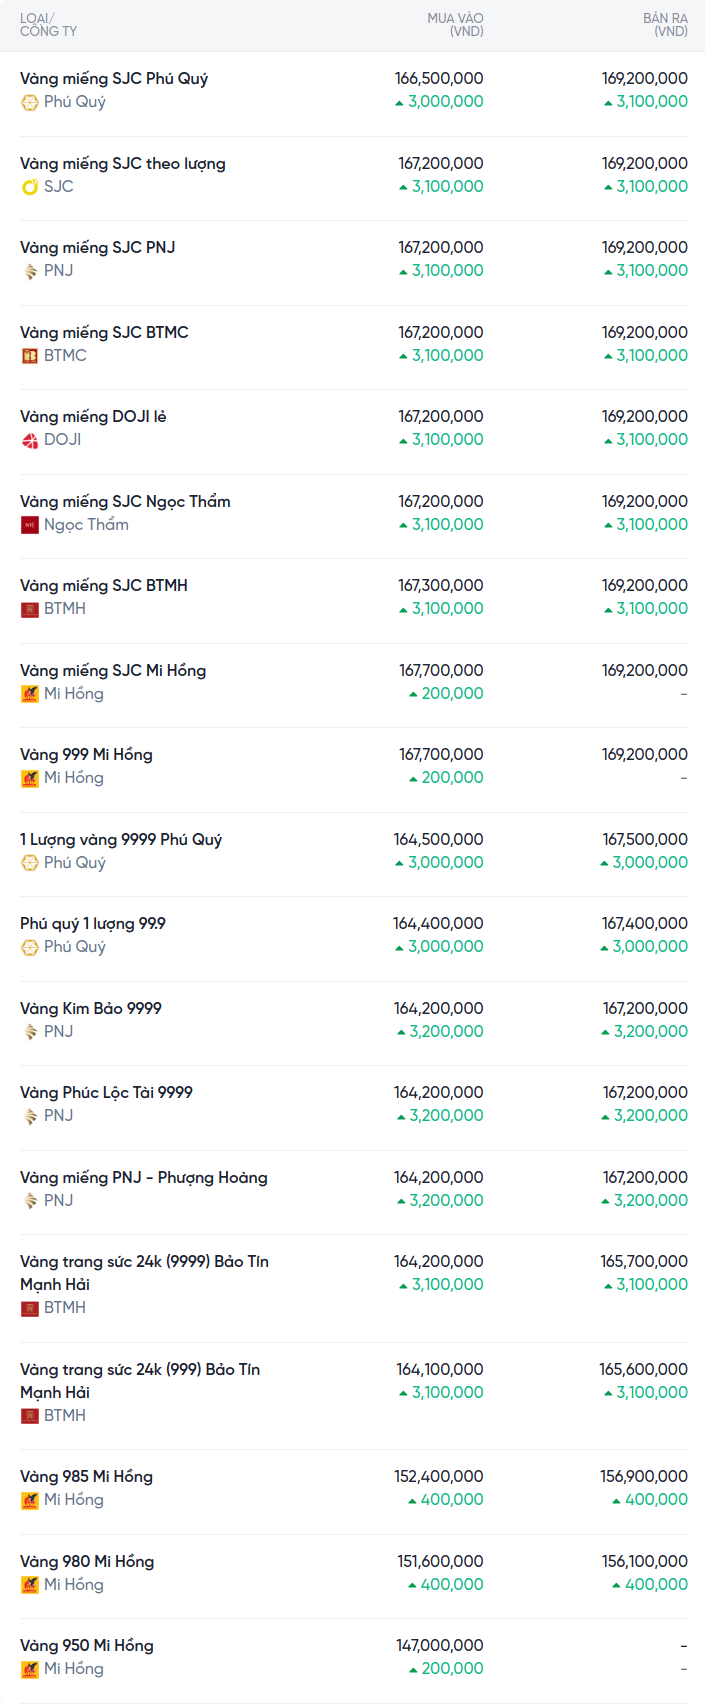Open the Vàng Phúc Lộc Tài 9999 entry
The width and height of the screenshot is (705, 1704).
pos(106,1093)
